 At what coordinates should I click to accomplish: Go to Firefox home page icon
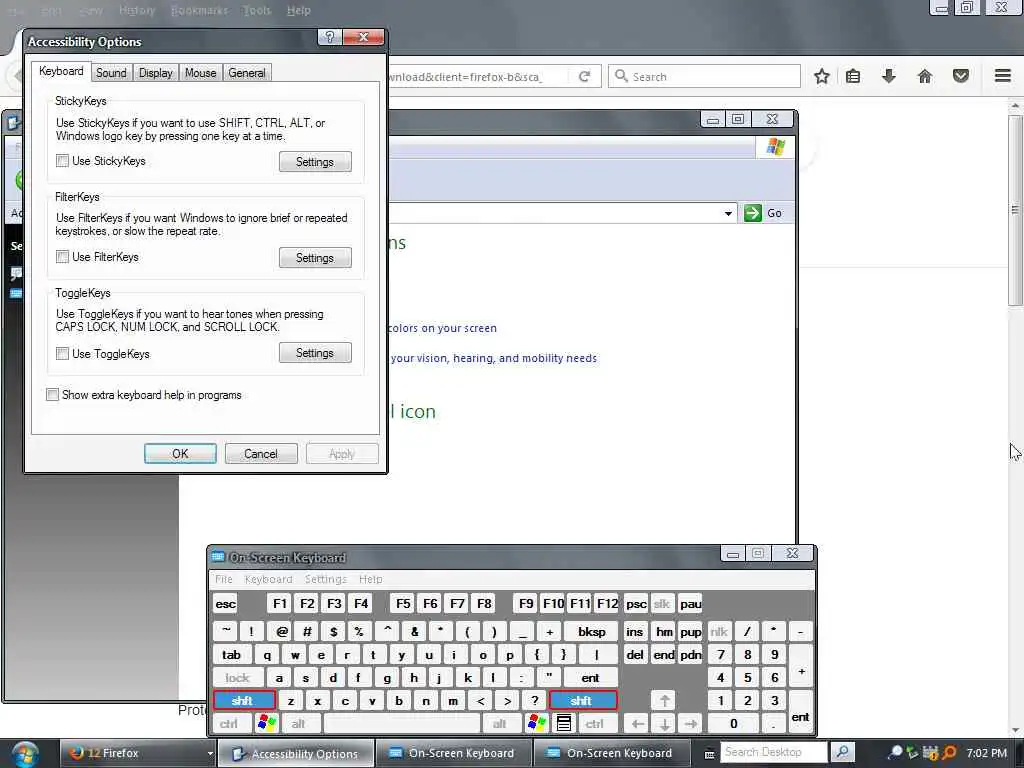tap(925, 76)
